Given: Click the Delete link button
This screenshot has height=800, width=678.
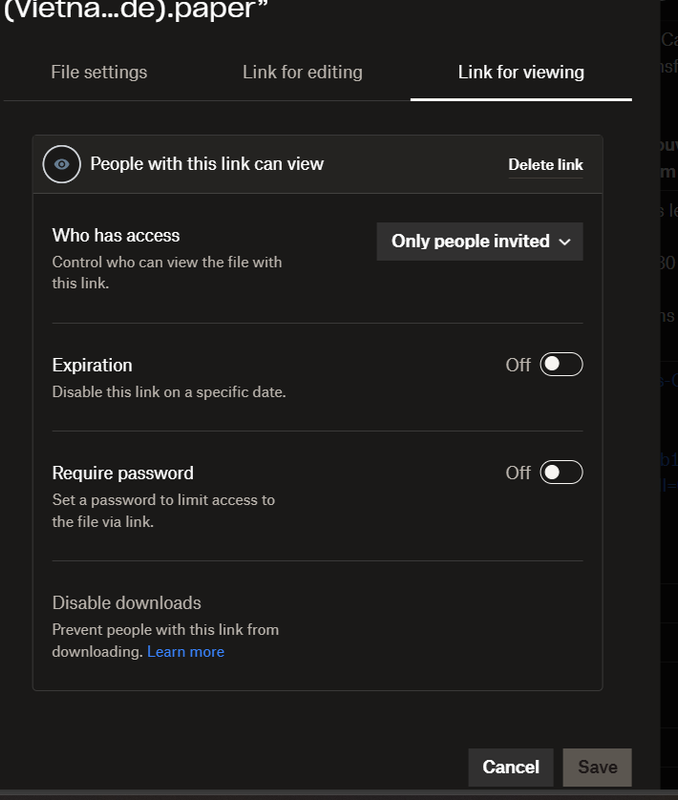Looking at the screenshot, I should click(x=545, y=165).
